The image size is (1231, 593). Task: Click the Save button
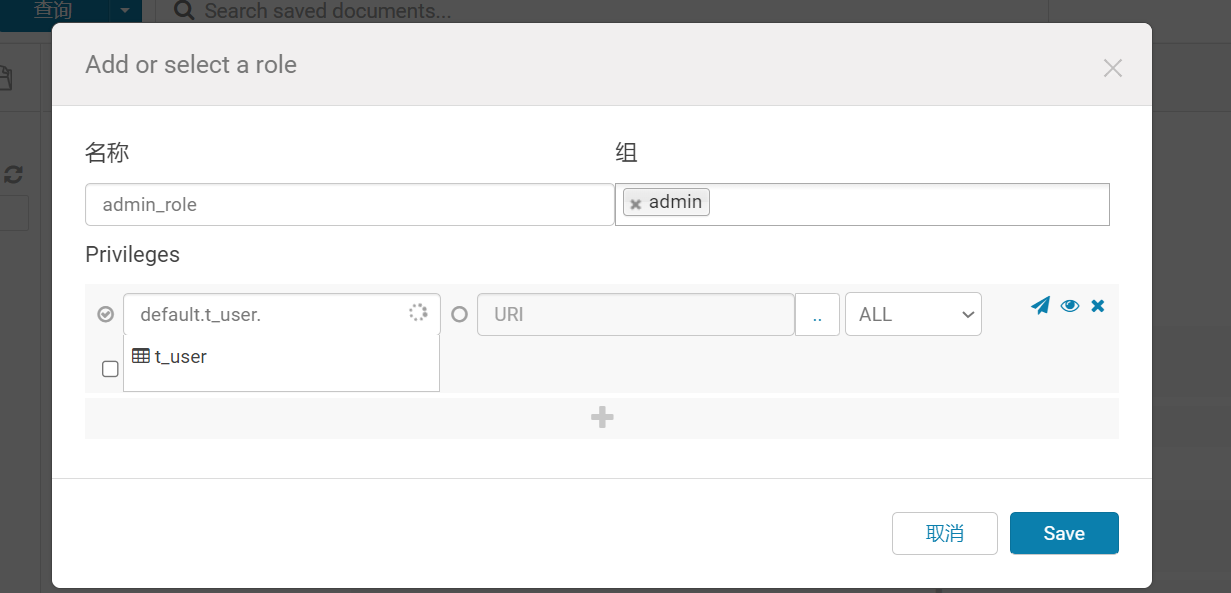coord(1064,533)
